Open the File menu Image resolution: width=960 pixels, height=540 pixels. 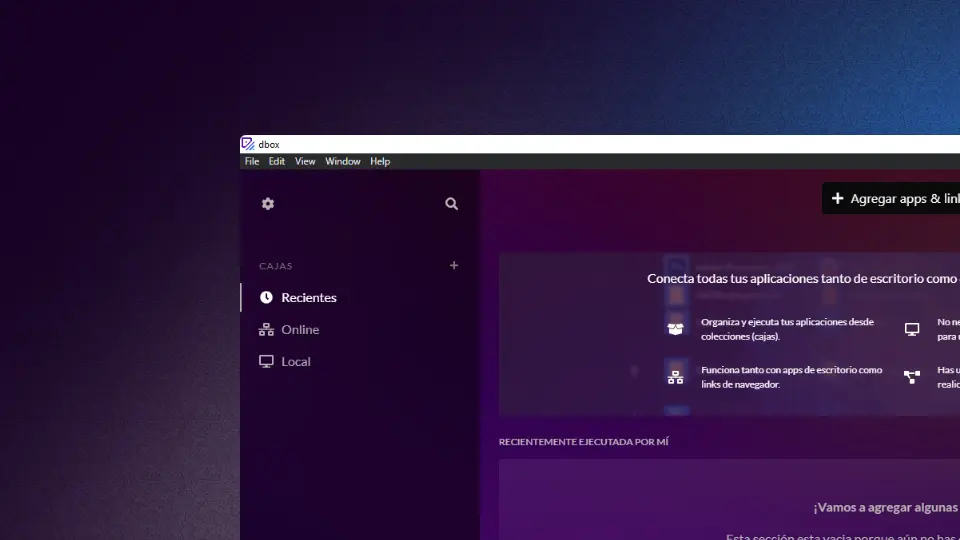point(252,162)
